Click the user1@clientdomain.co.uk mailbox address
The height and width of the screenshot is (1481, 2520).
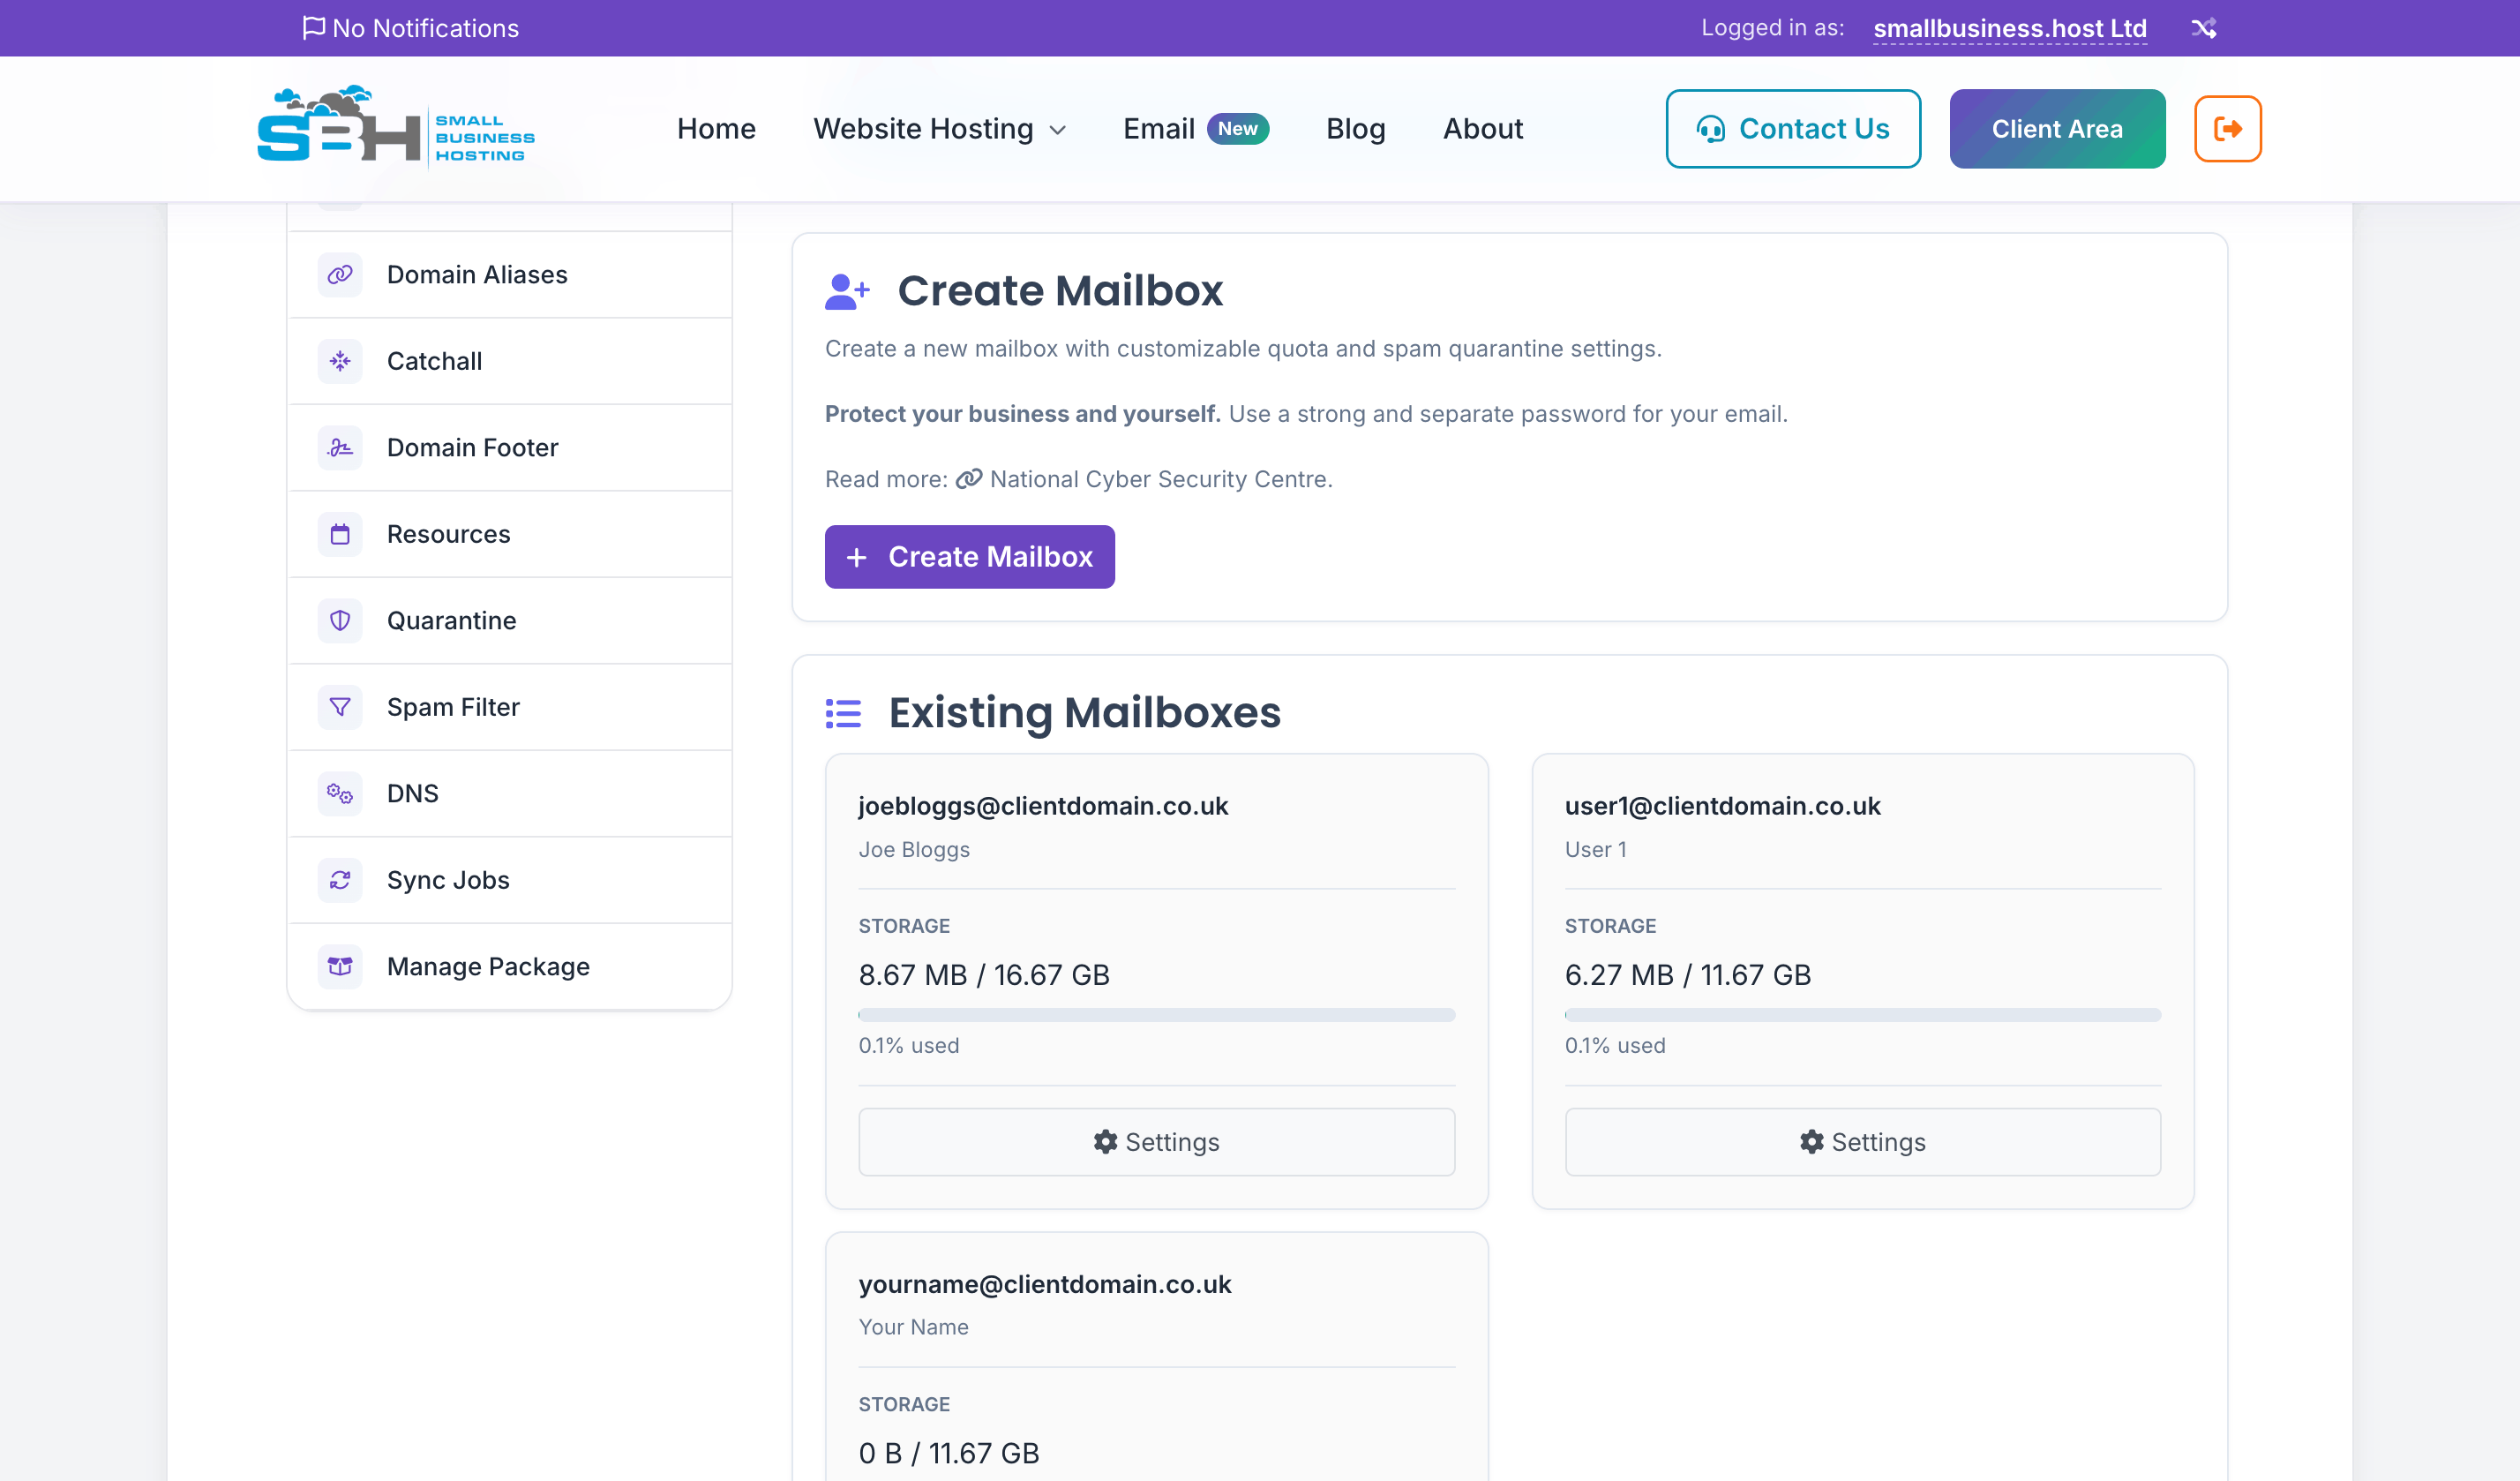pos(1723,806)
